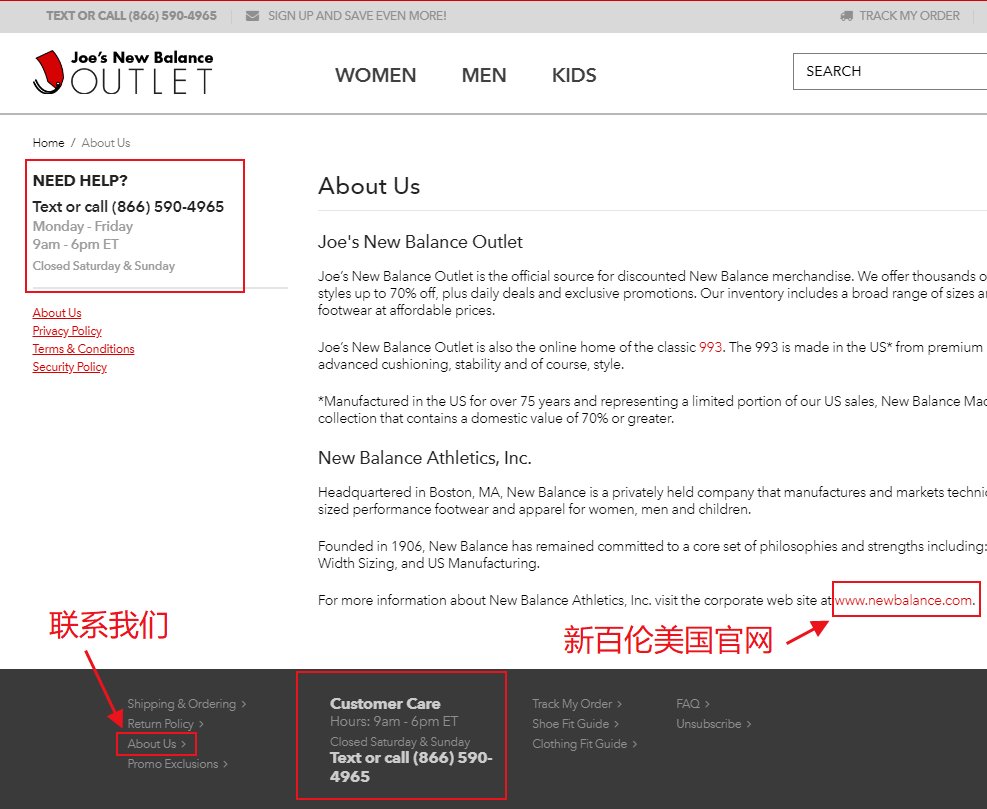
Task: Click the Joe's New Balance Outlet logo
Action: tap(123, 73)
